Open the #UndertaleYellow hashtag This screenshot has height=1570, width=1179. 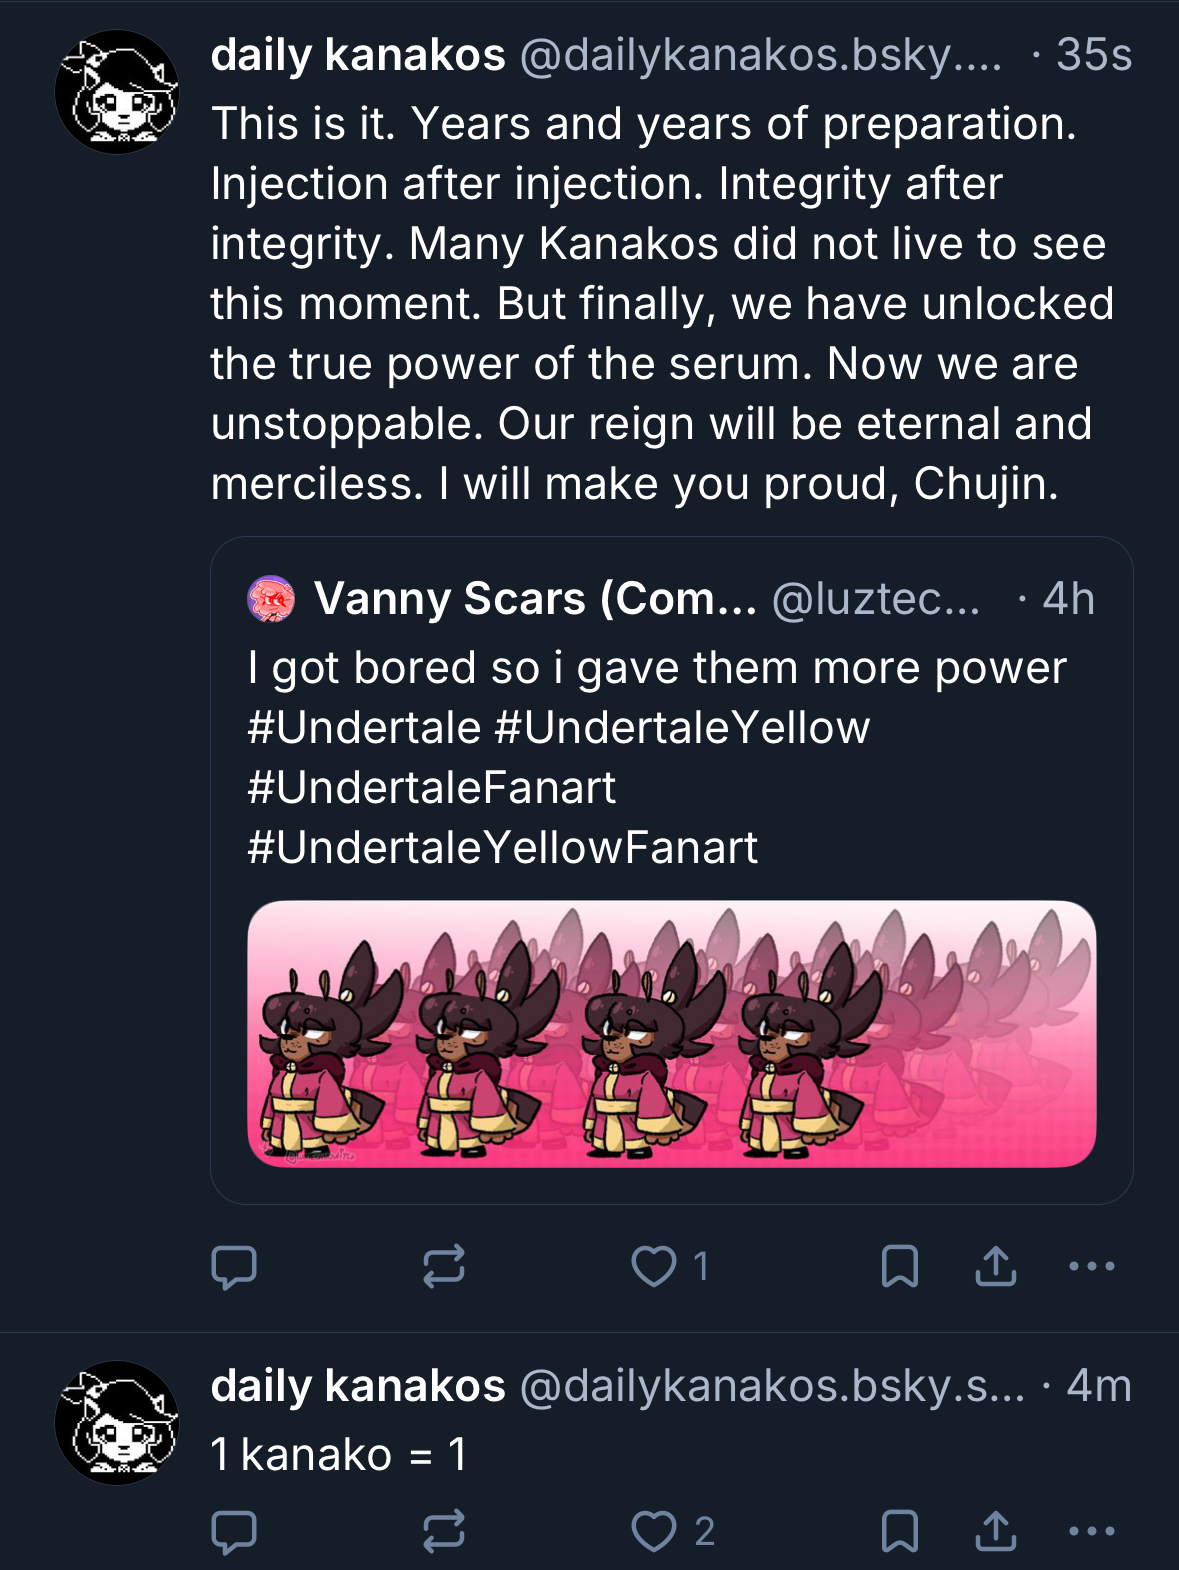point(682,728)
